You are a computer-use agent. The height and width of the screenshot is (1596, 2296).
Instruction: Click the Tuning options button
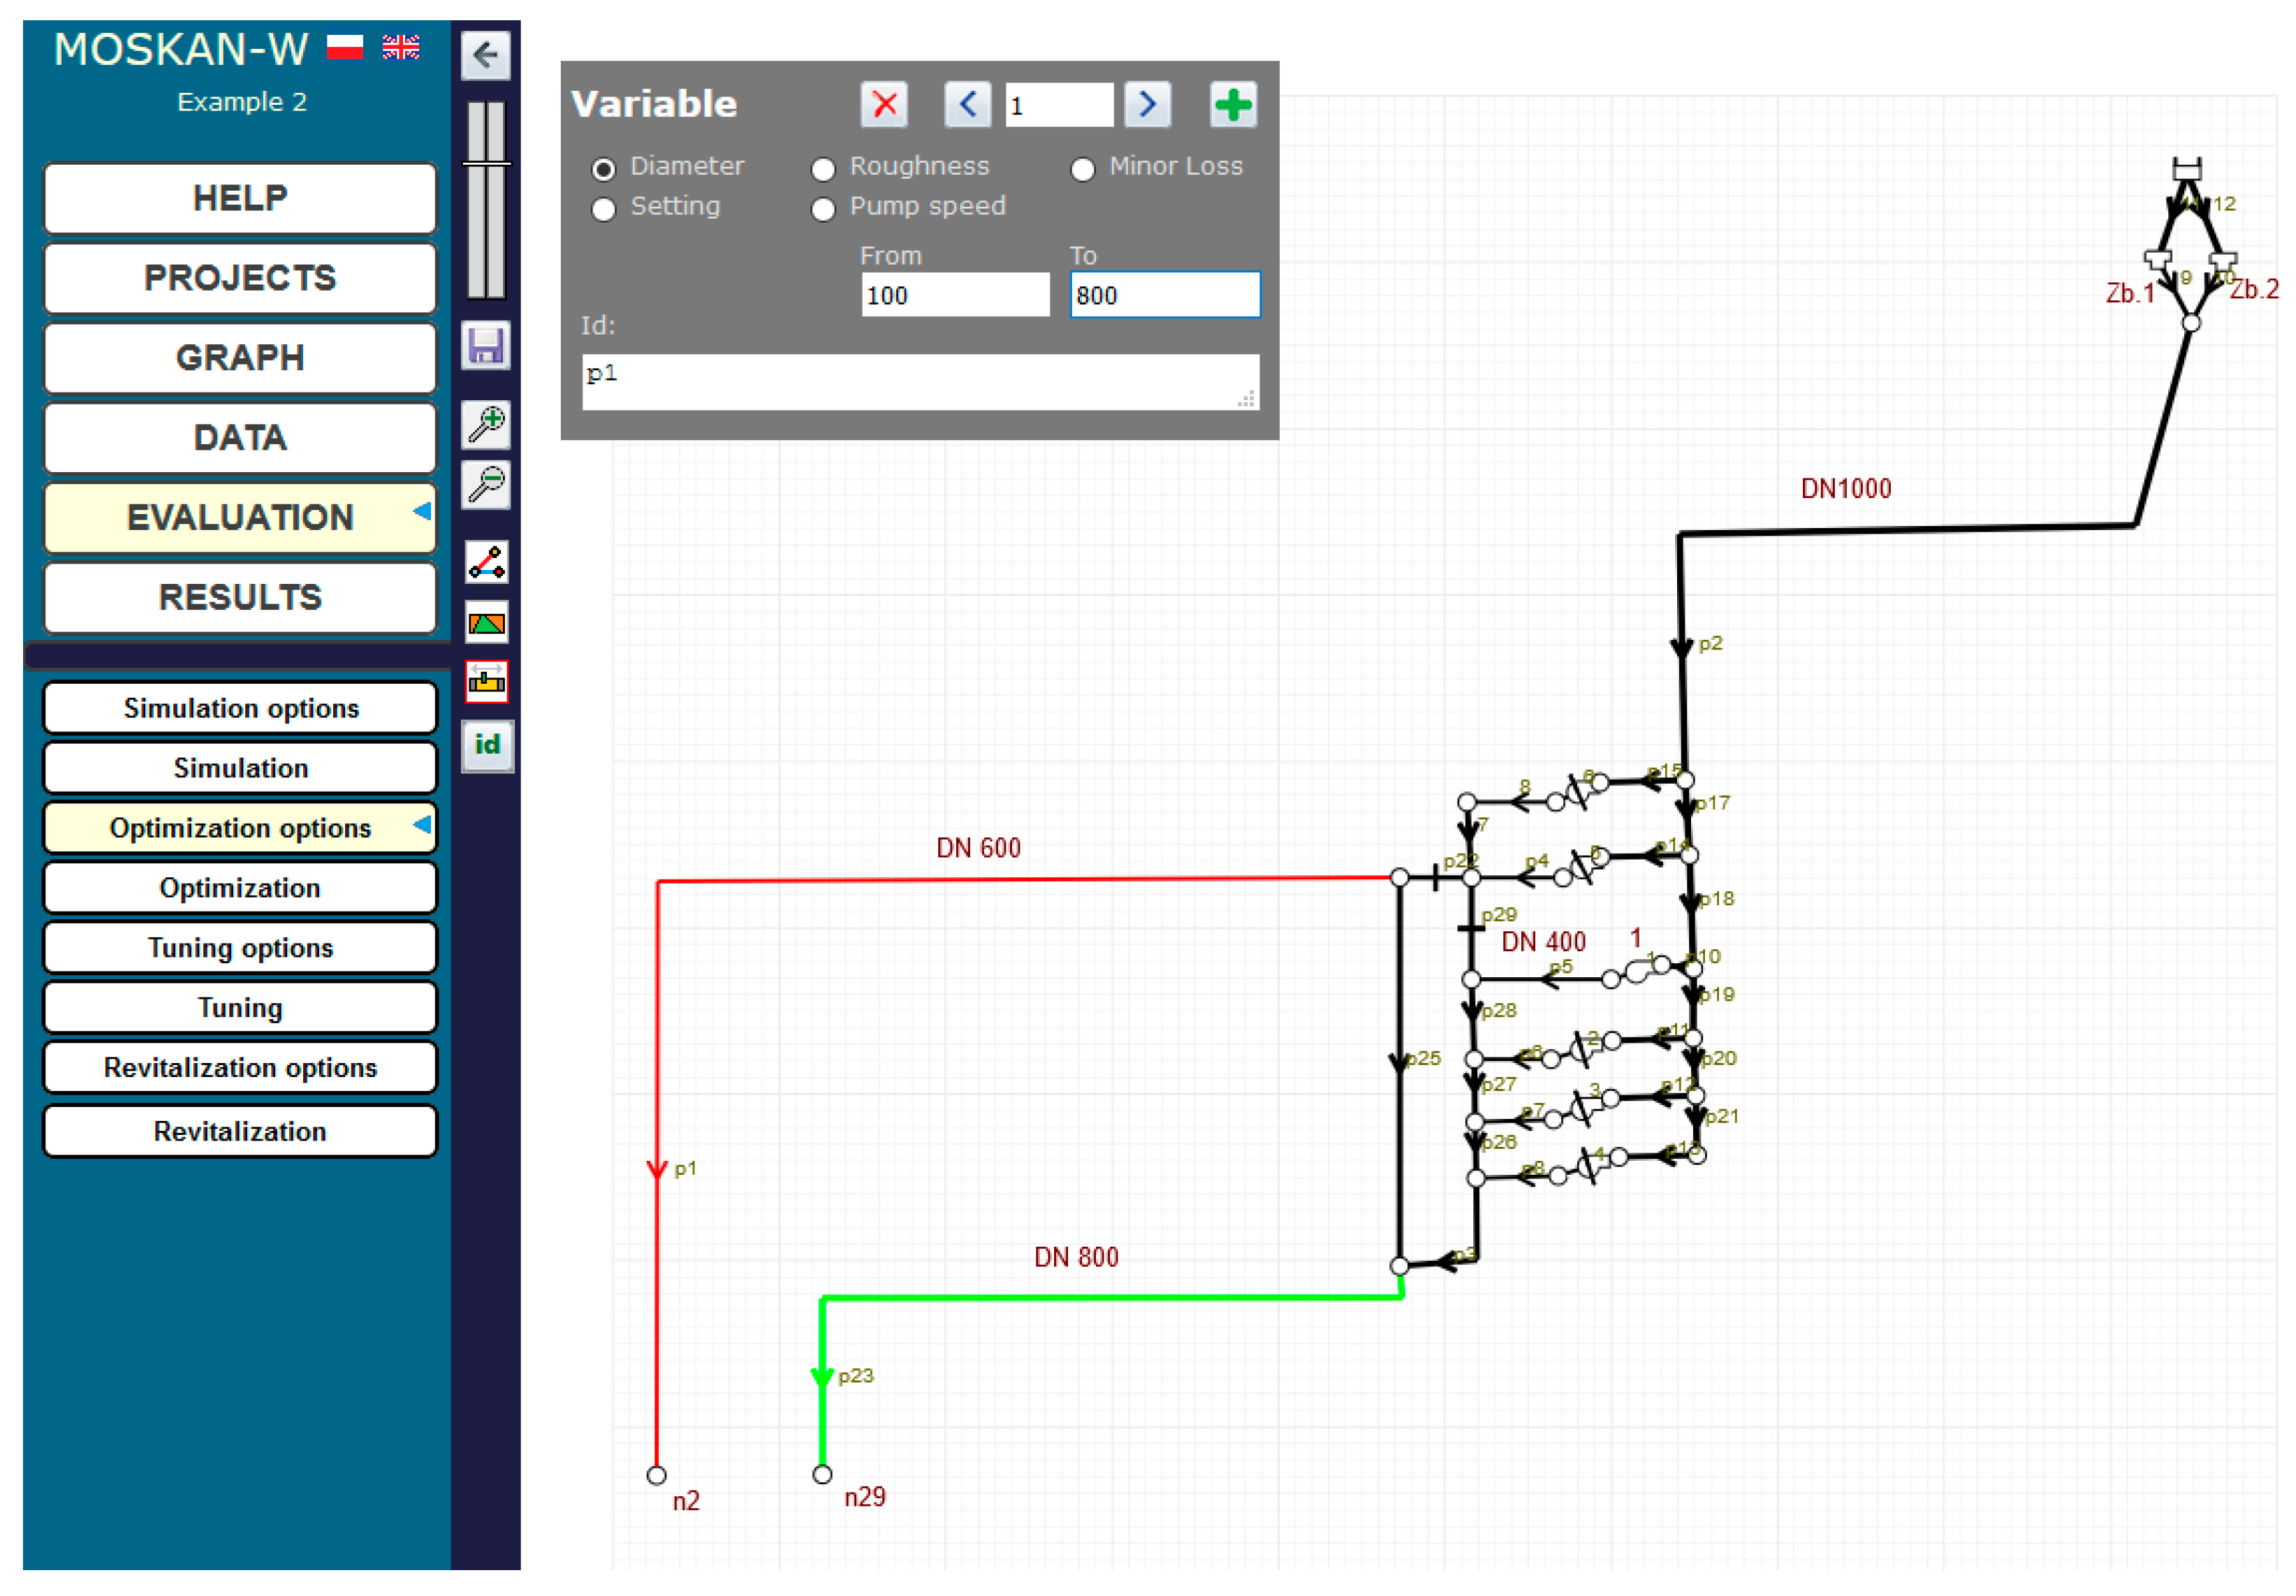click(240, 947)
